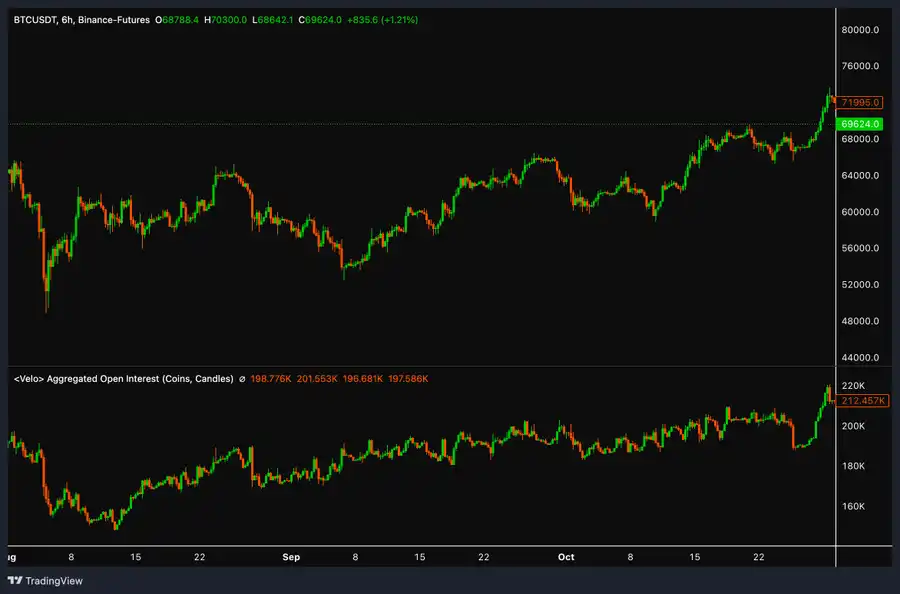Select the Sep marker on the time axis
This screenshot has width=900, height=594.
coord(292,556)
